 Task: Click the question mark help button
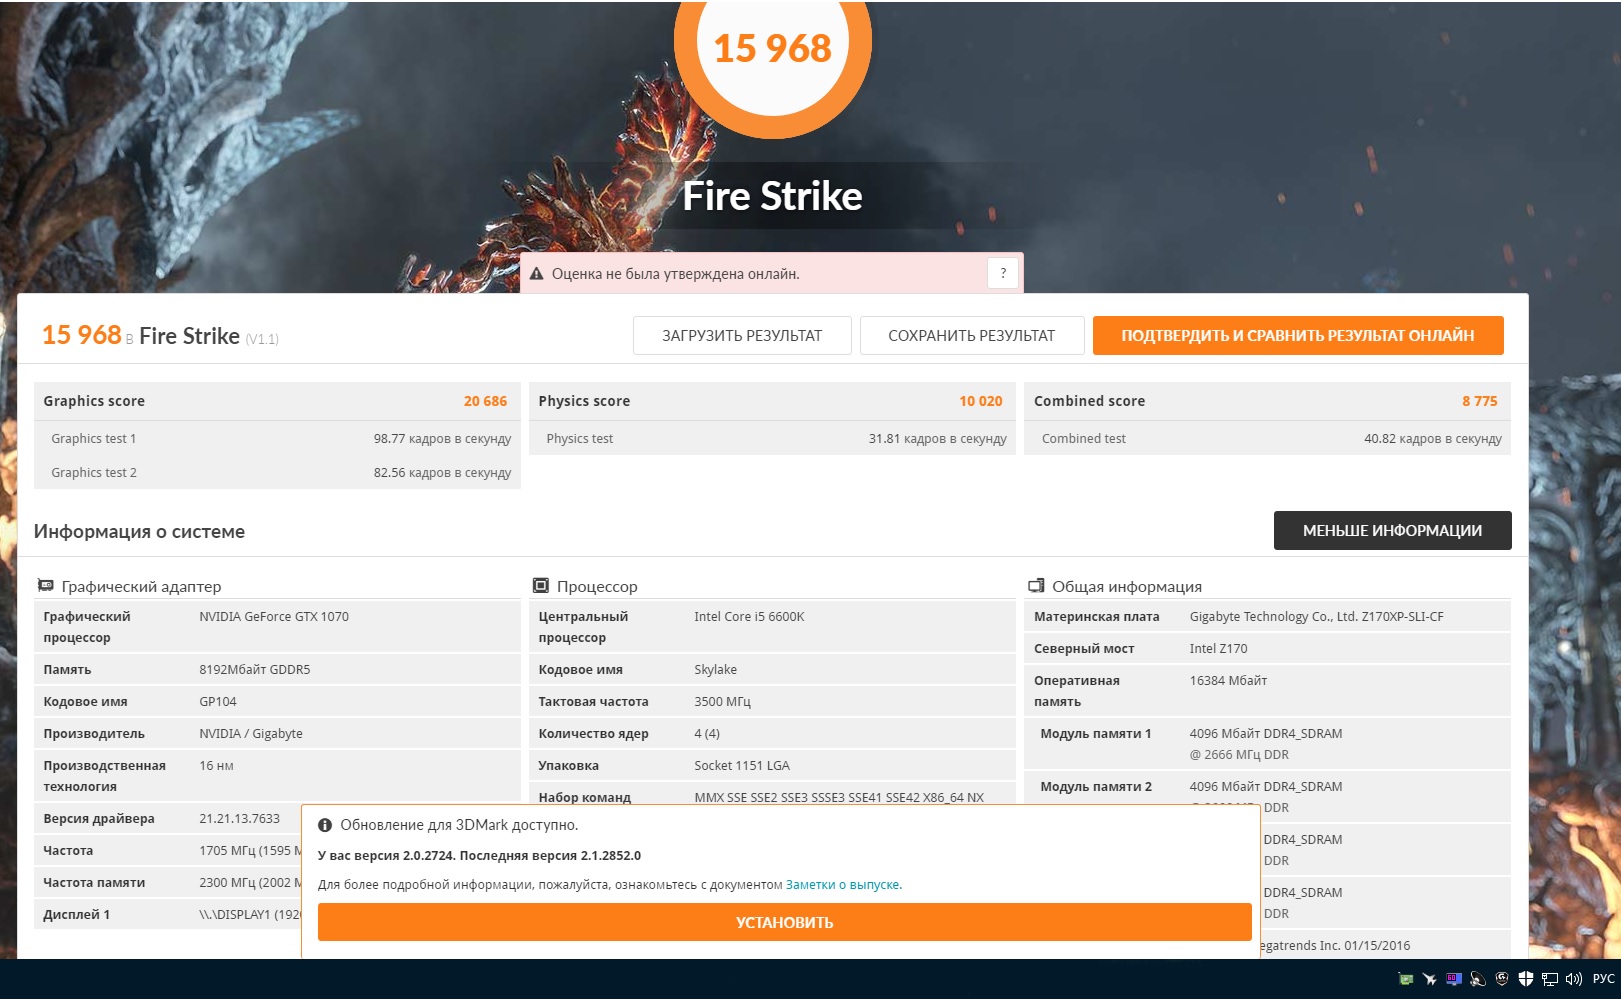pos(1003,273)
